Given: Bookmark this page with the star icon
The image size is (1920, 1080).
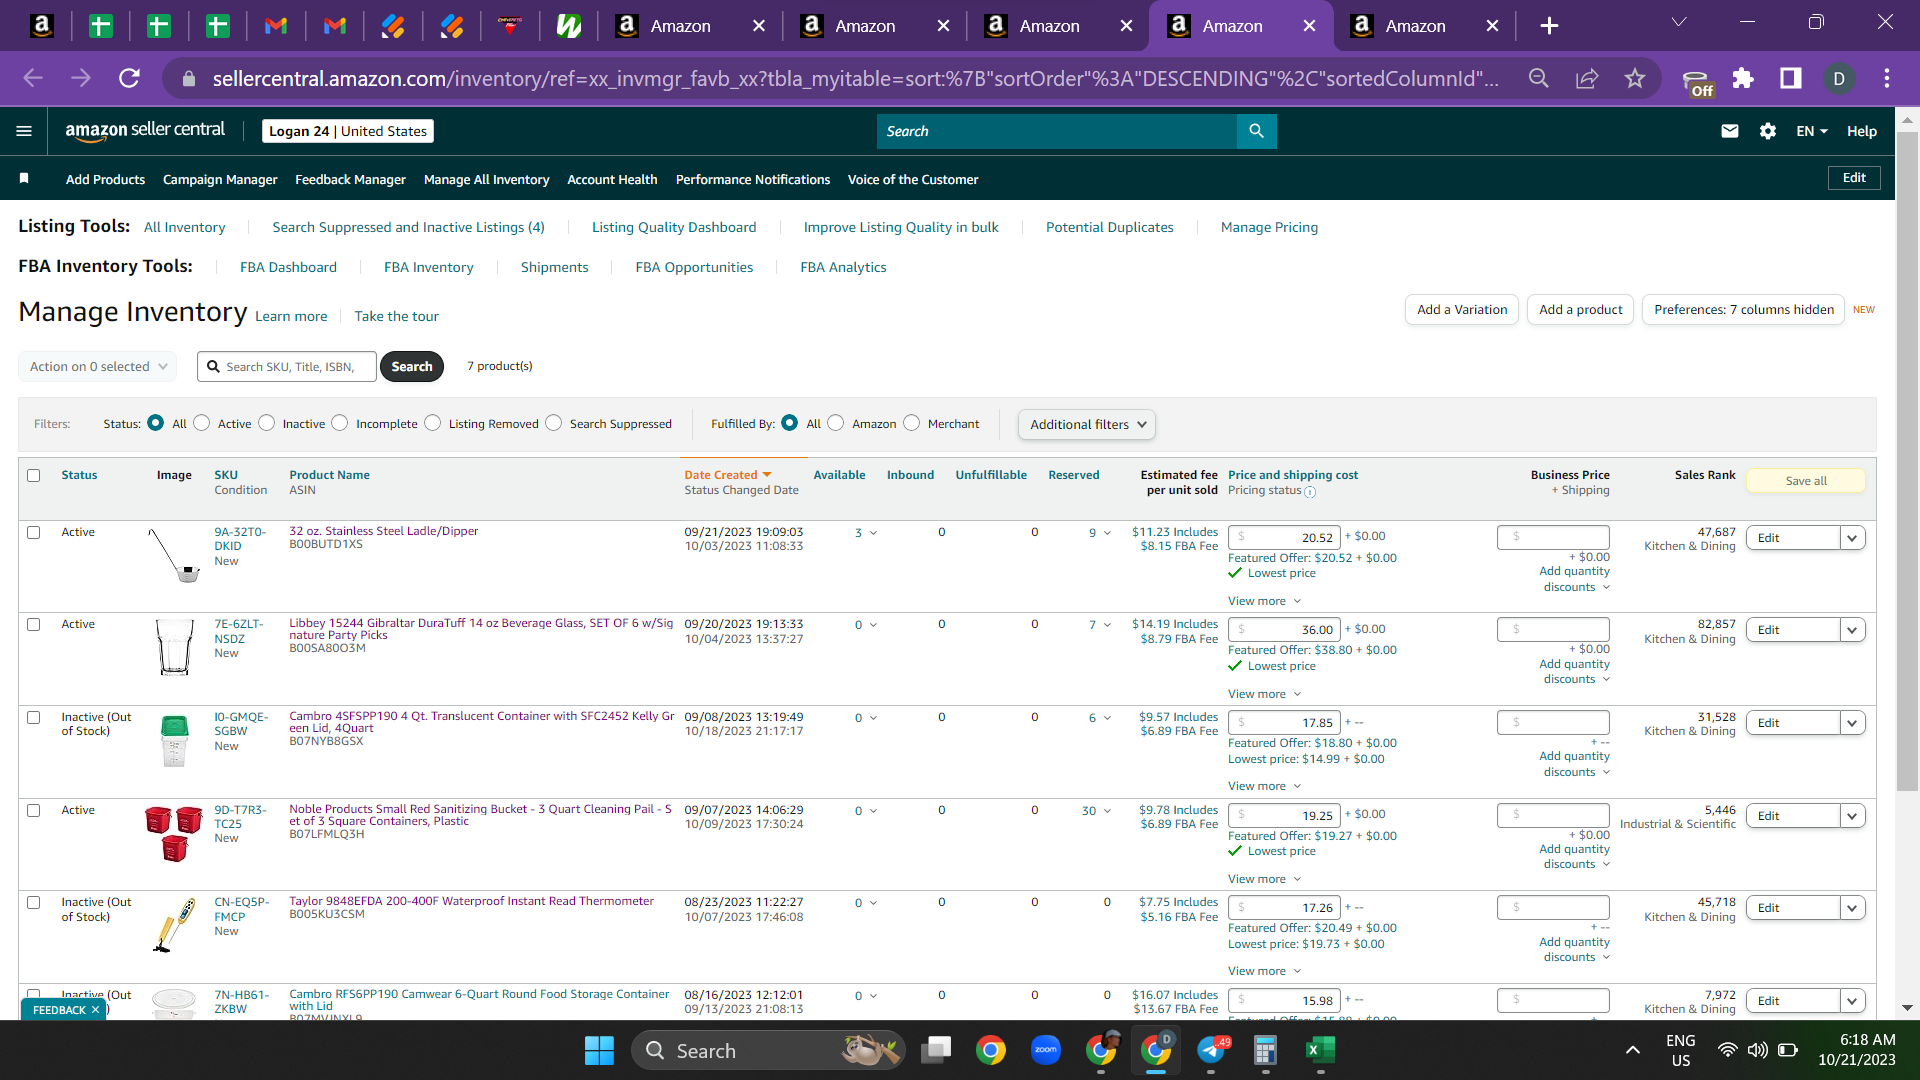Looking at the screenshot, I should tap(1635, 78).
